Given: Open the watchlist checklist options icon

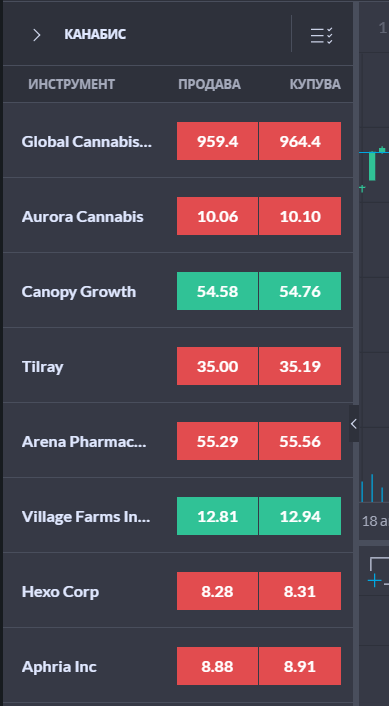Looking at the screenshot, I should point(321,35).
